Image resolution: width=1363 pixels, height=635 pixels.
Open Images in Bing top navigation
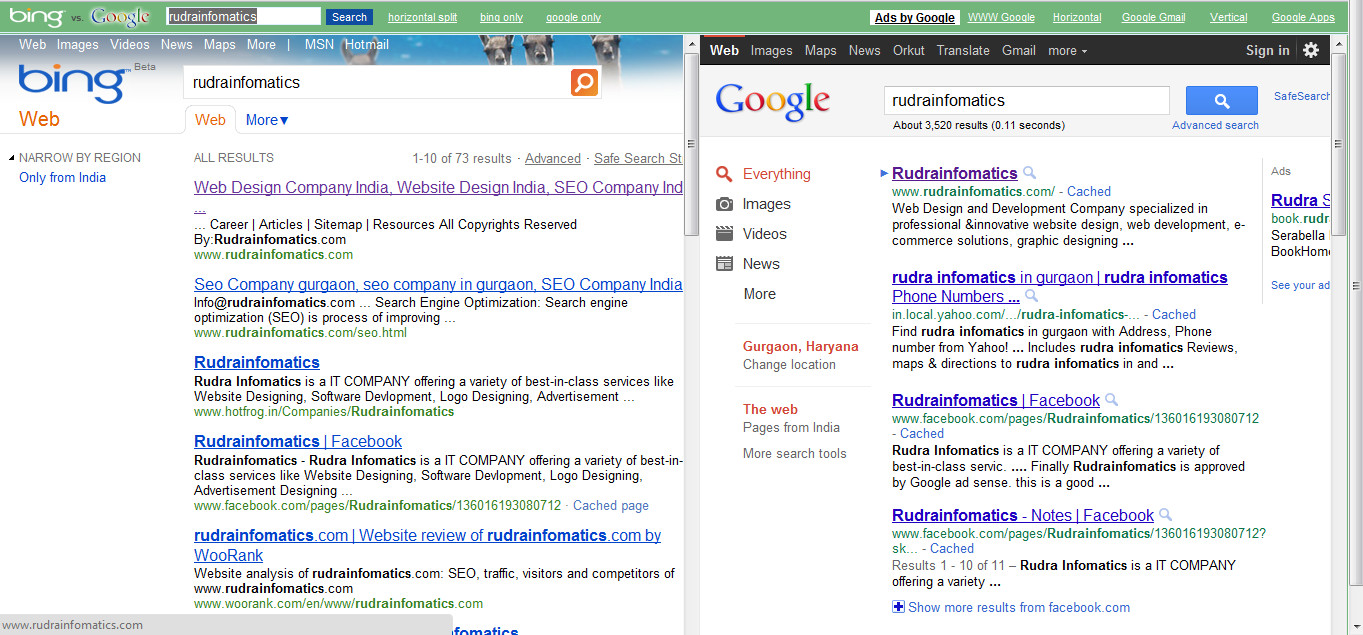tap(78, 44)
